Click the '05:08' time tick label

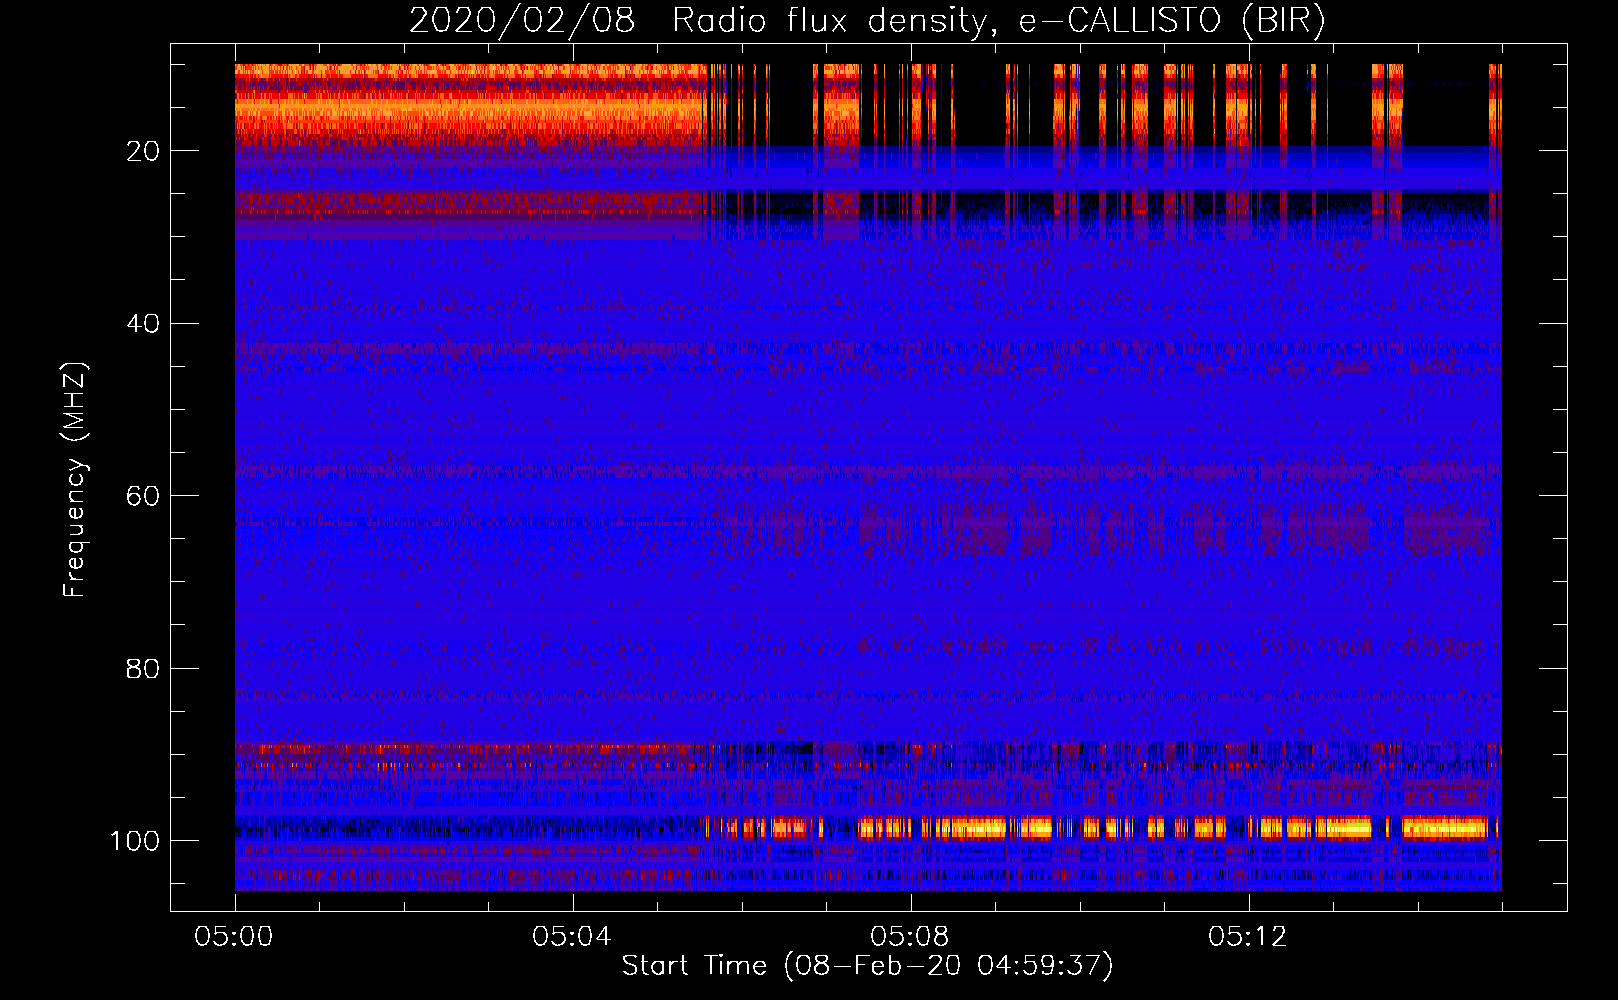point(909,937)
